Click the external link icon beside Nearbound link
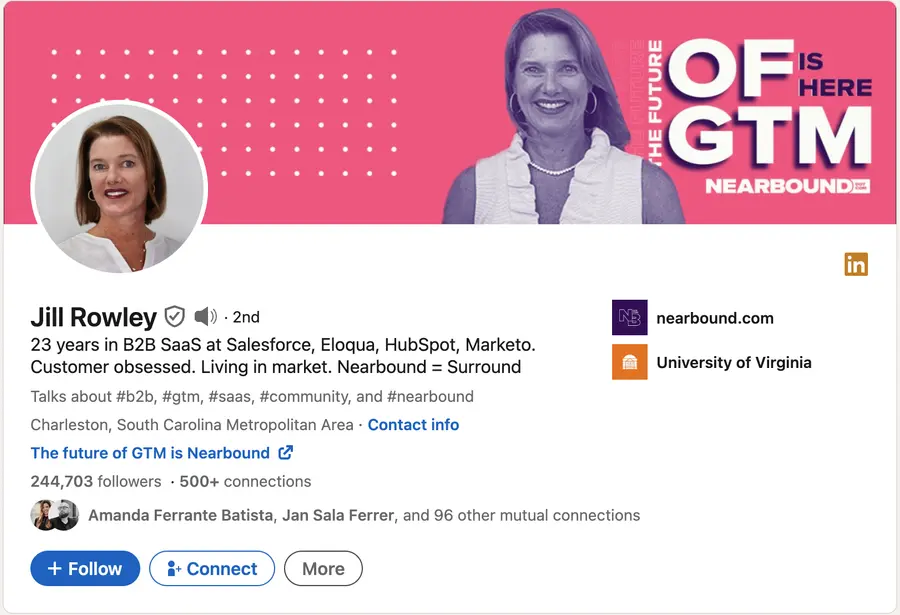Screen dimensions: 900x615 point(285,452)
